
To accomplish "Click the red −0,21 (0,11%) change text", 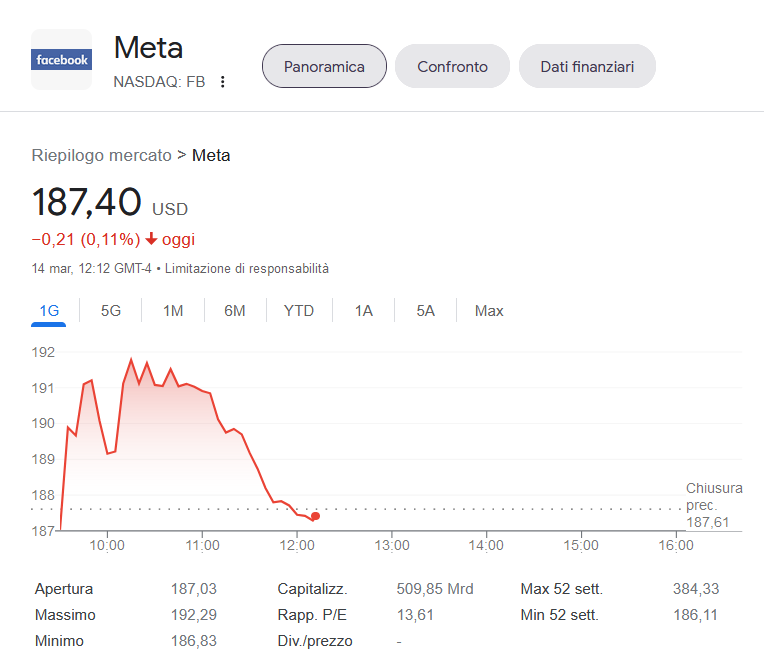I will (x=86, y=239).
